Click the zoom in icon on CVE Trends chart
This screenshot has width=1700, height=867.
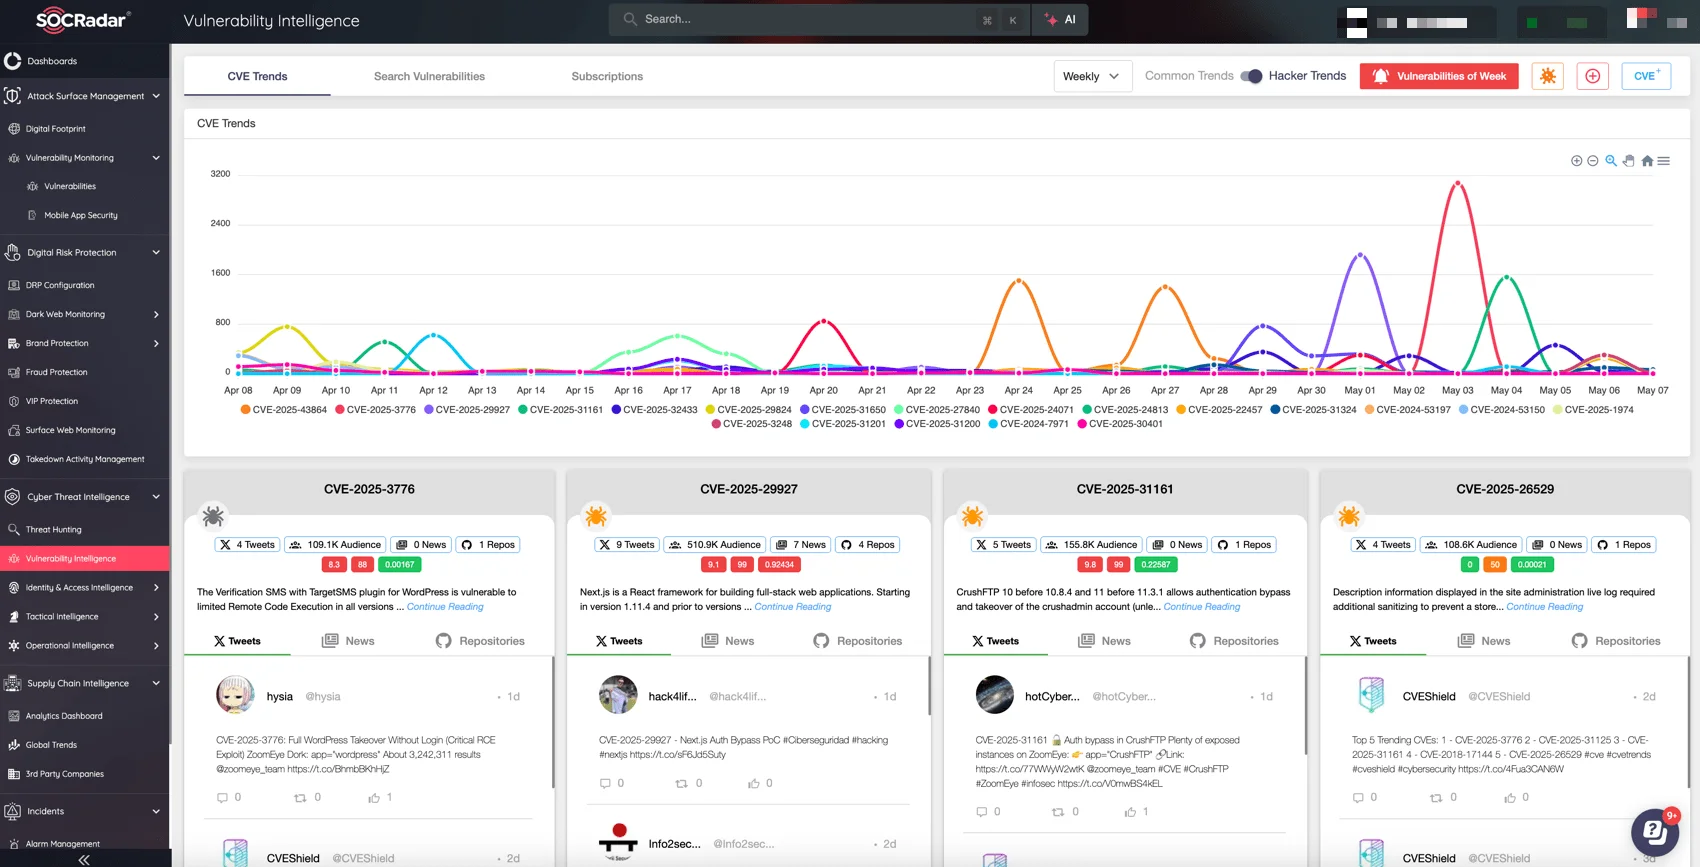tap(1577, 161)
